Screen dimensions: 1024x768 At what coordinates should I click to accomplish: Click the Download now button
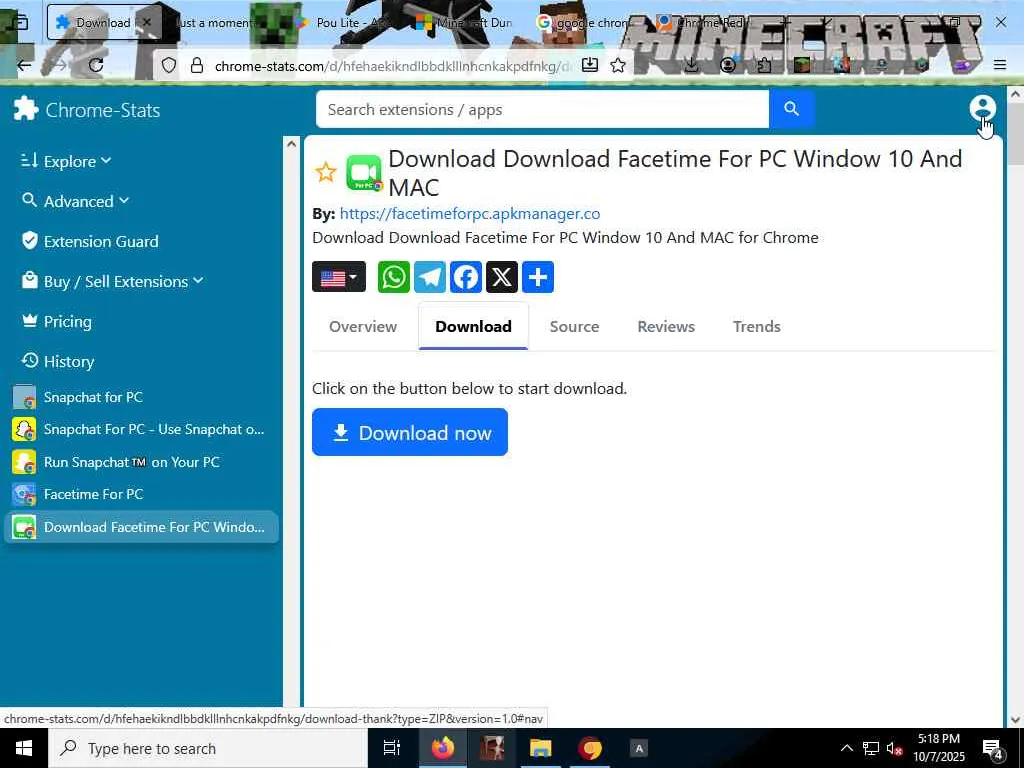(x=409, y=432)
